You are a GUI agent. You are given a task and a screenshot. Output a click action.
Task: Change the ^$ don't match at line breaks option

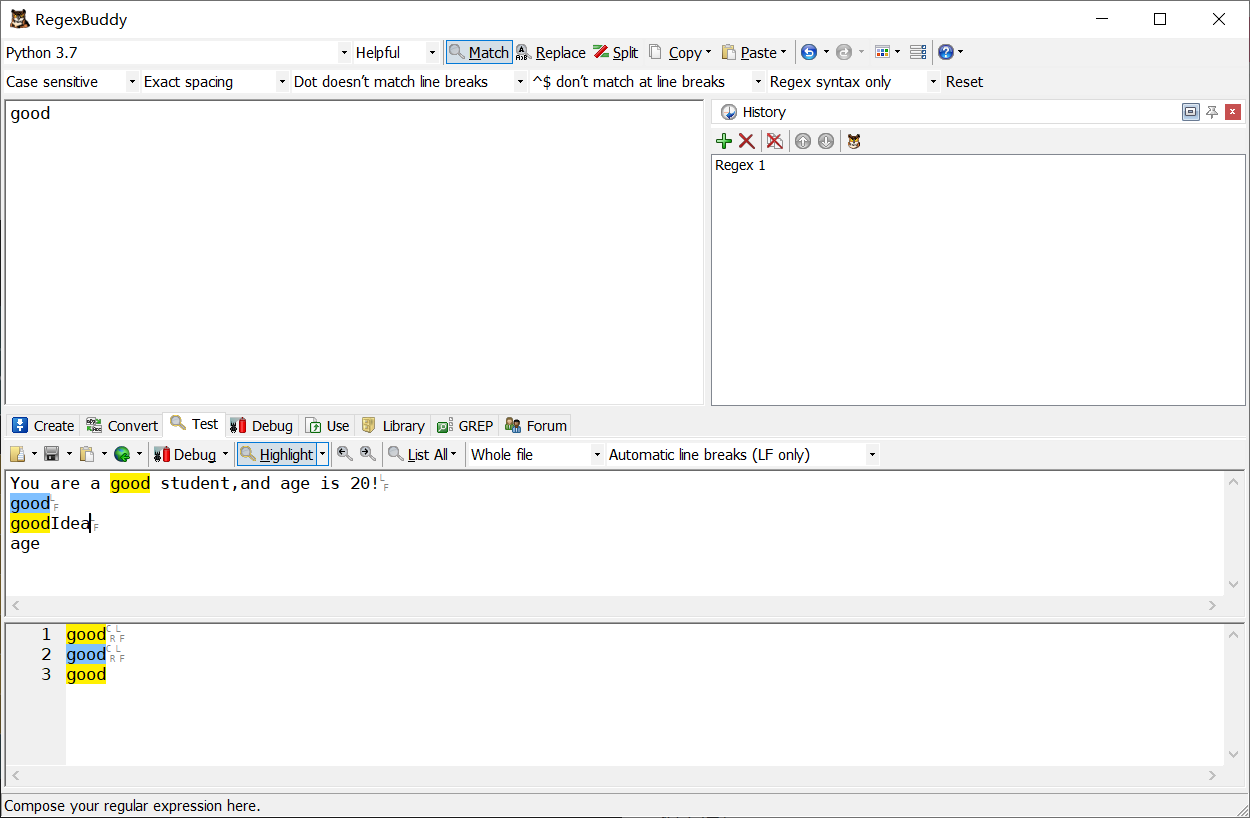pyautogui.click(x=647, y=82)
